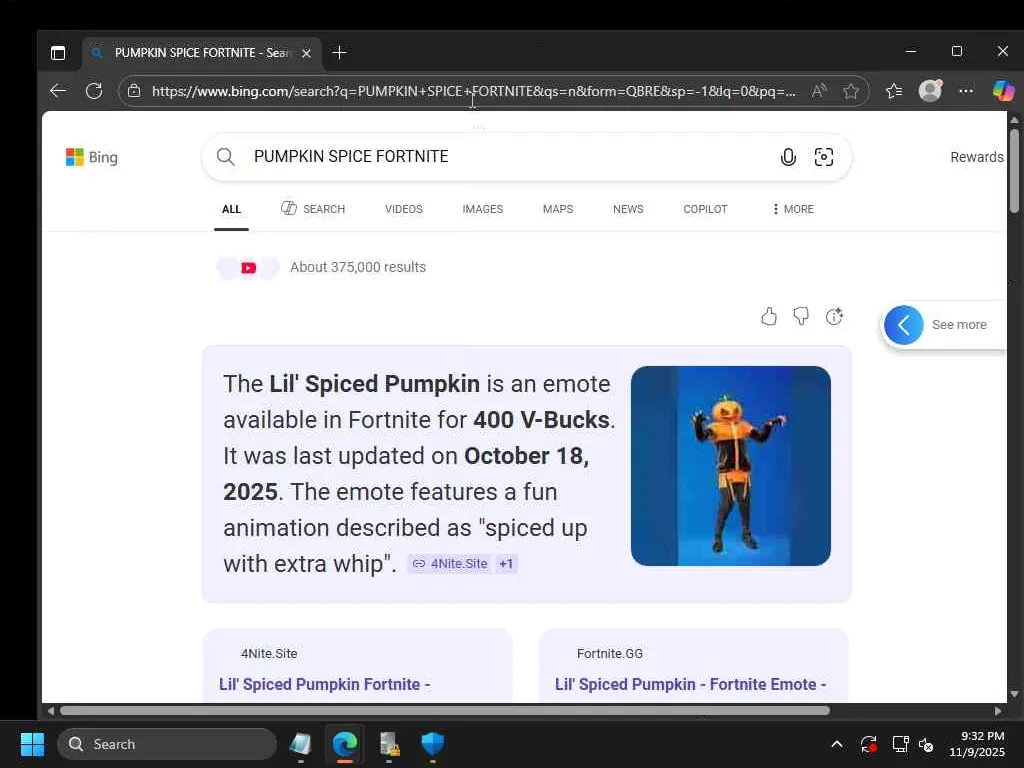Screen dimensions: 1024x768
Task: Switch to the IMAGES tab
Action: click(x=483, y=209)
